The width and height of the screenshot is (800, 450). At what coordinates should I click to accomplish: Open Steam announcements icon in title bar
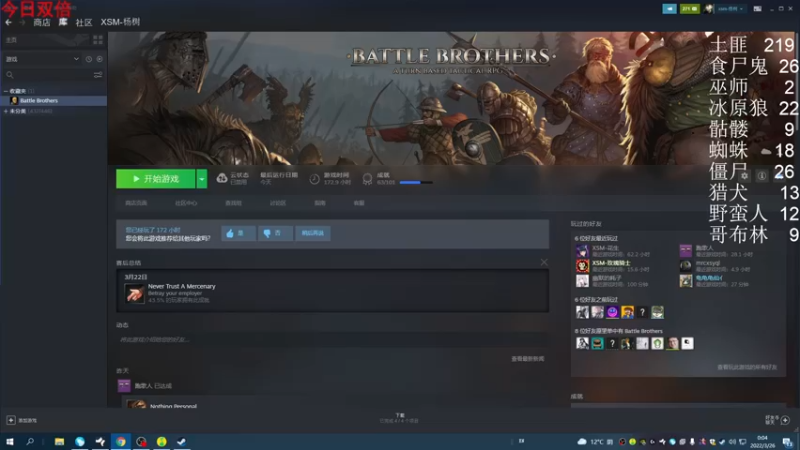pyautogui.click(x=669, y=9)
